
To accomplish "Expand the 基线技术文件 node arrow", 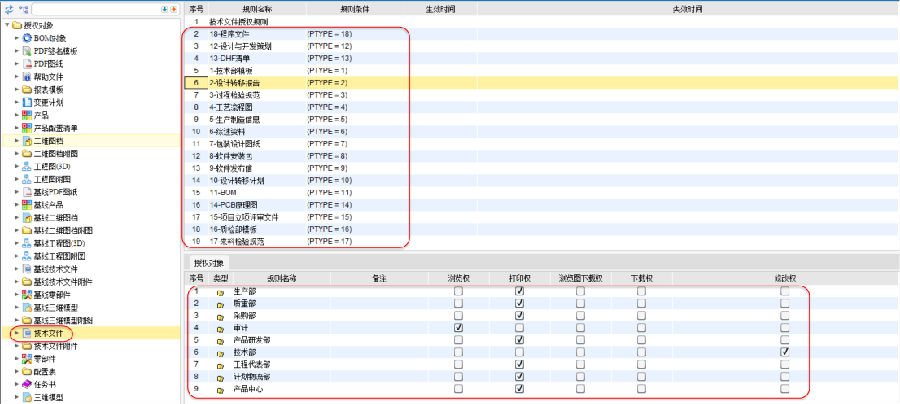I will (x=17, y=269).
